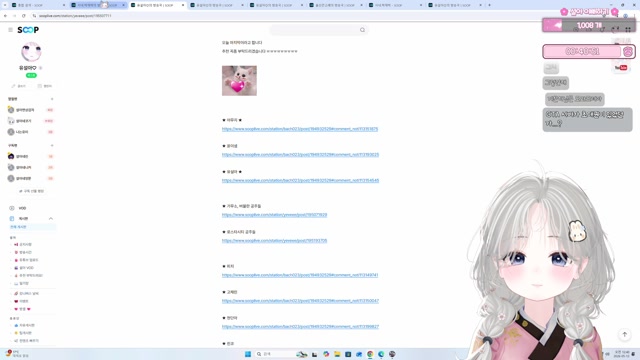The height and width of the screenshot is (360, 640).
Task: Click the YouTube icon in the overlay
Action: (621, 68)
